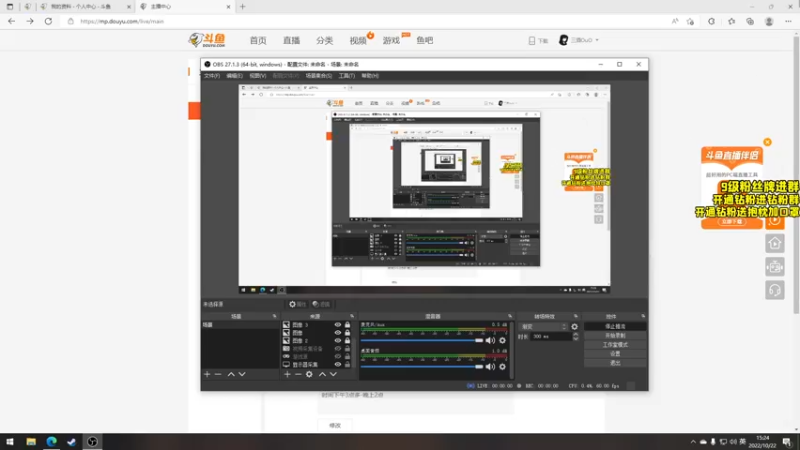
Task: Toggle lock on the 显示器采集 source
Action: tap(347, 364)
